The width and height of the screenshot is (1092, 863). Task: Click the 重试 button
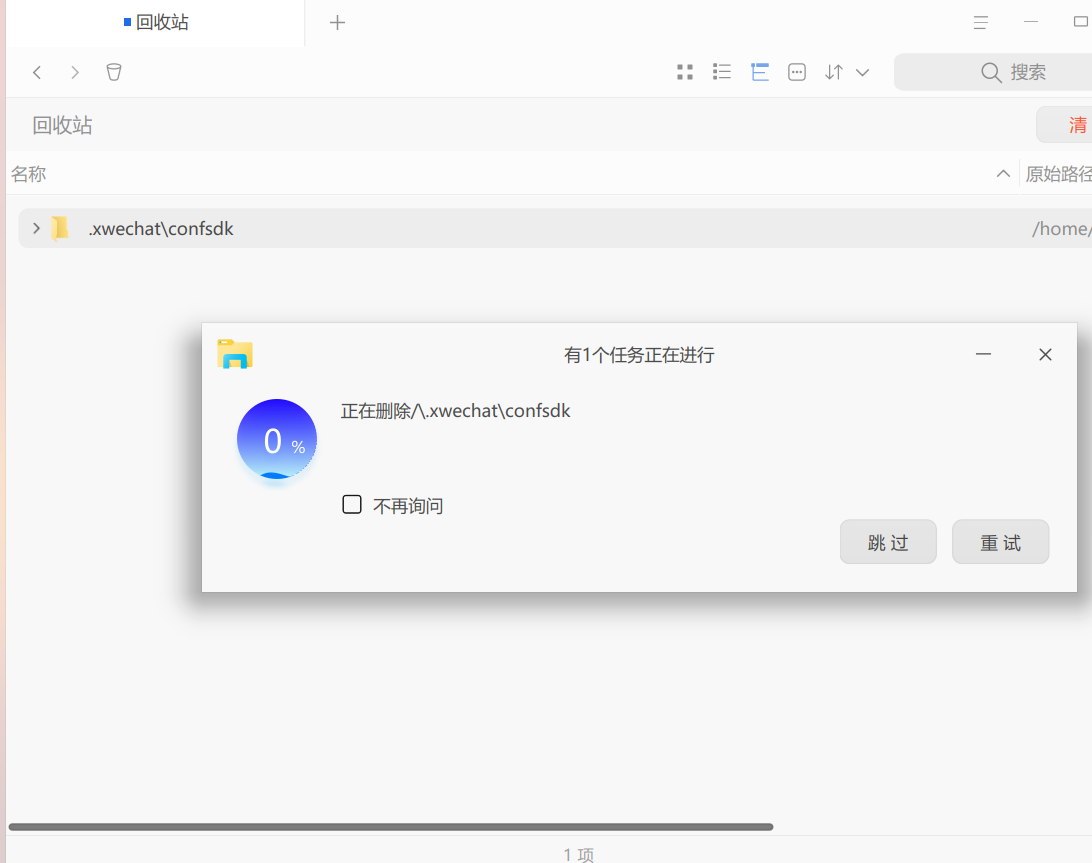[1000, 542]
